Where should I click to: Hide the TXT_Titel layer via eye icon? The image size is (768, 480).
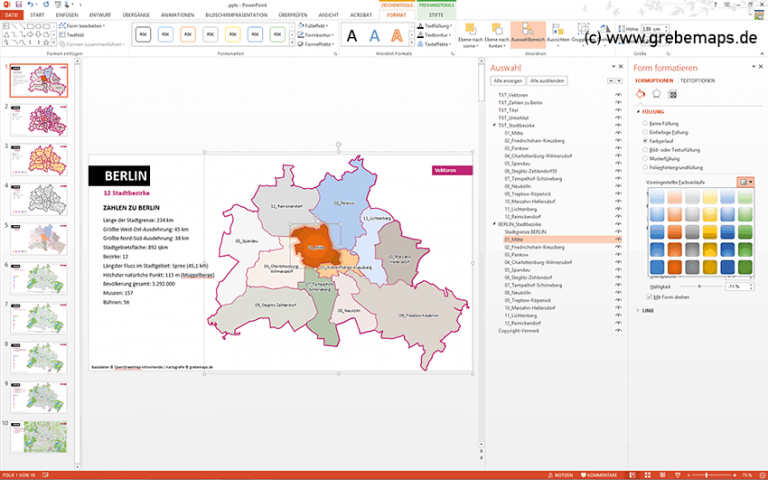tap(618, 110)
